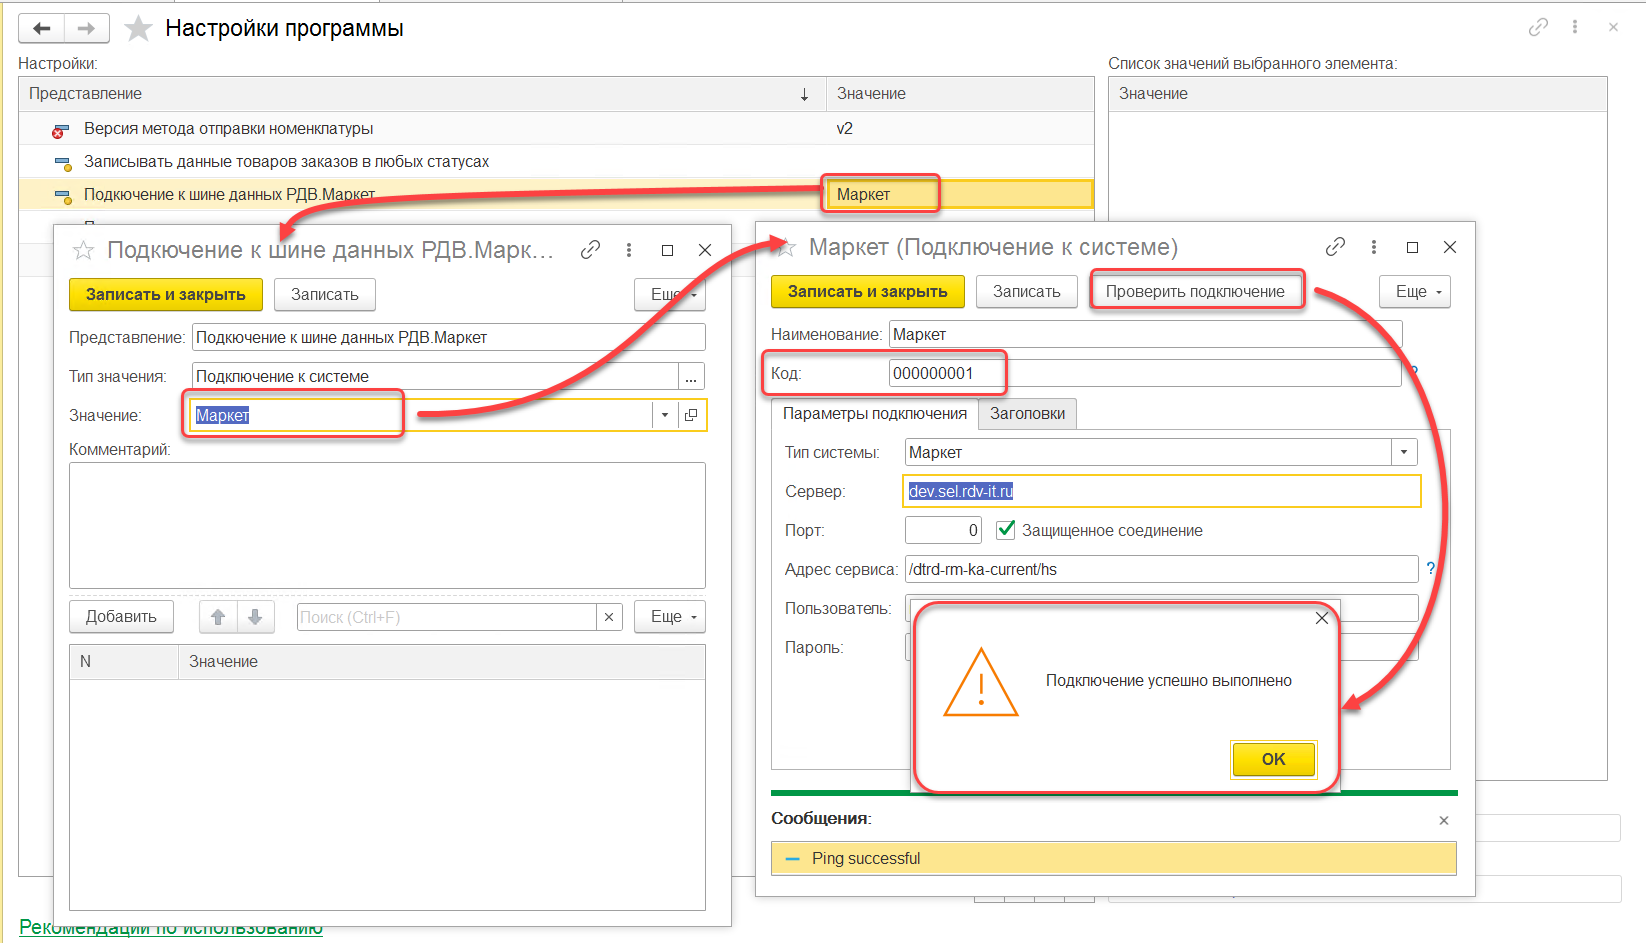Select Параметры подключения tab
This screenshot has width=1646, height=943.
874,414
